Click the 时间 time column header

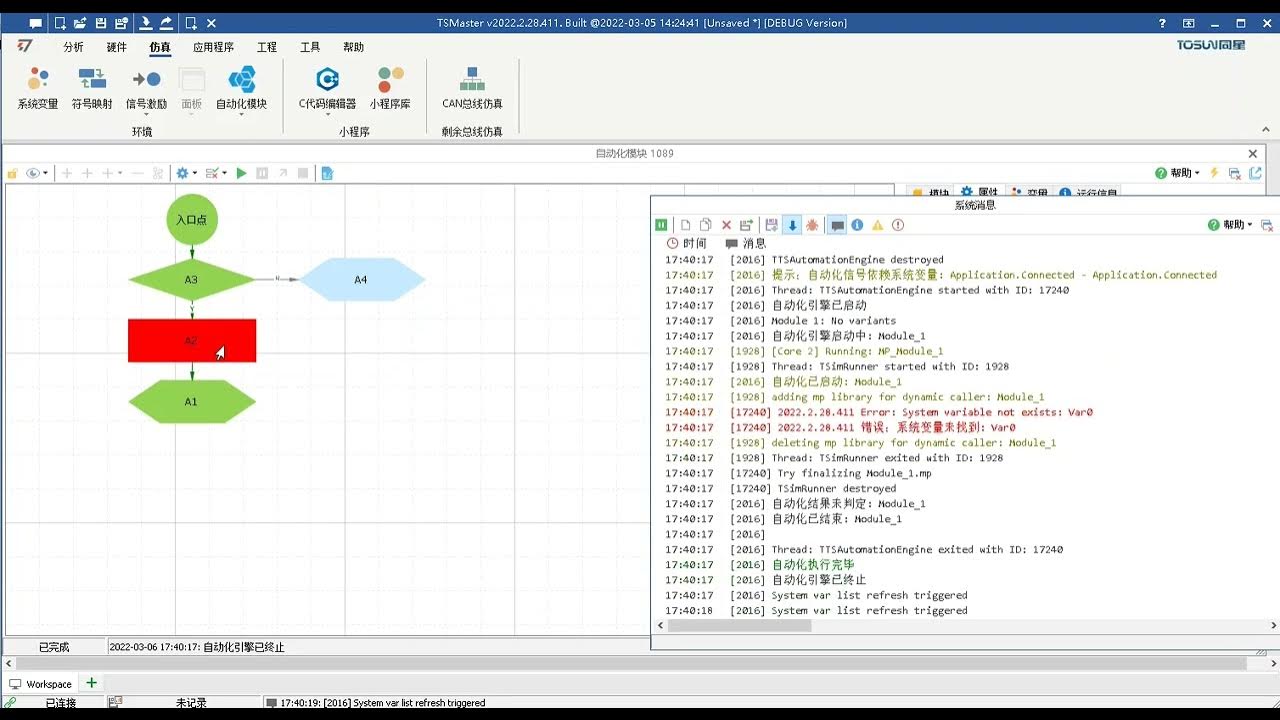point(687,243)
